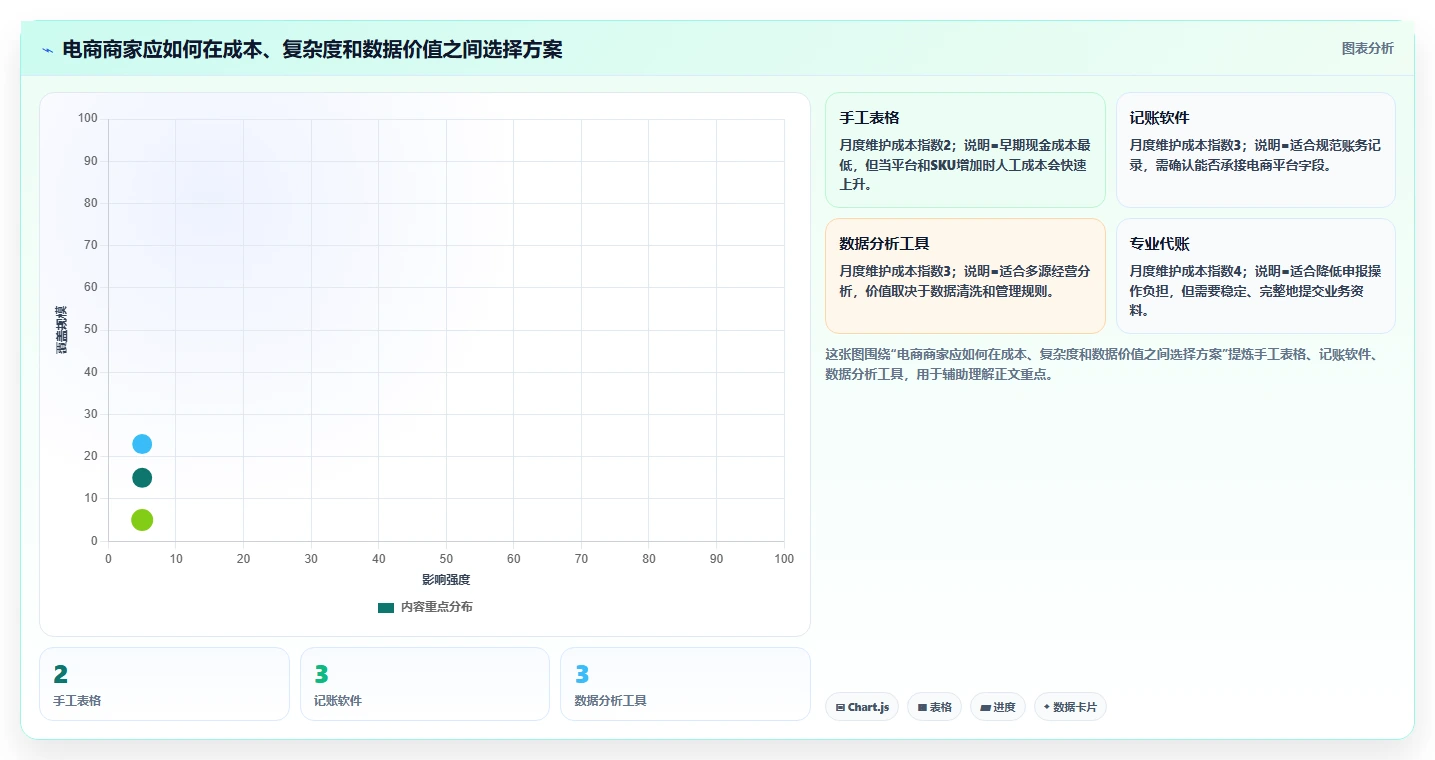Click the 数据卡片 tag chip
The image size is (1435, 760).
[1070, 707]
